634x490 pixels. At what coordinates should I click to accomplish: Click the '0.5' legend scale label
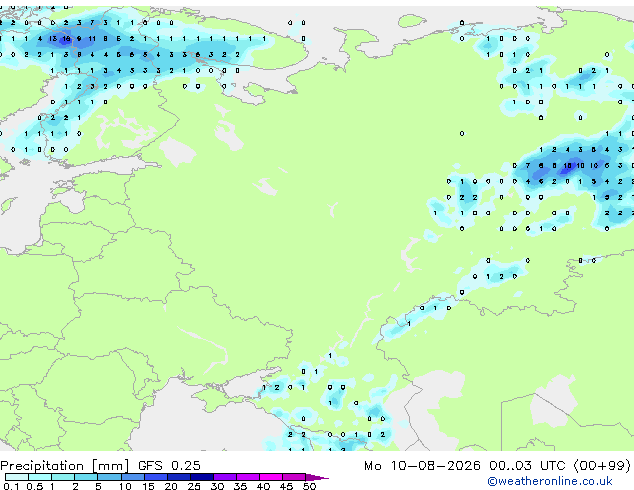34,486
